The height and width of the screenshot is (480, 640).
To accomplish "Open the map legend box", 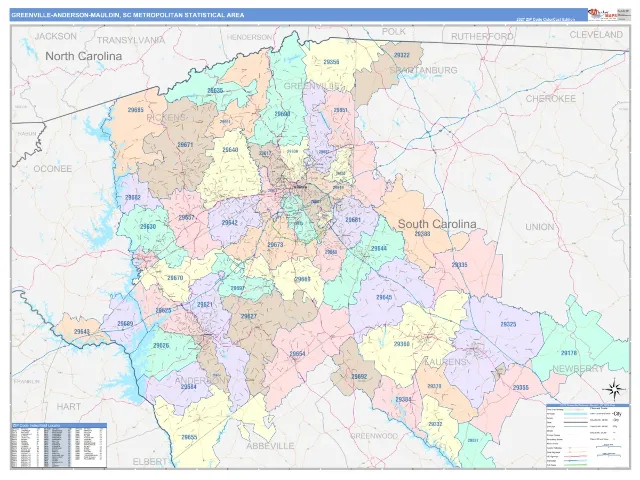I will [x=587, y=436].
